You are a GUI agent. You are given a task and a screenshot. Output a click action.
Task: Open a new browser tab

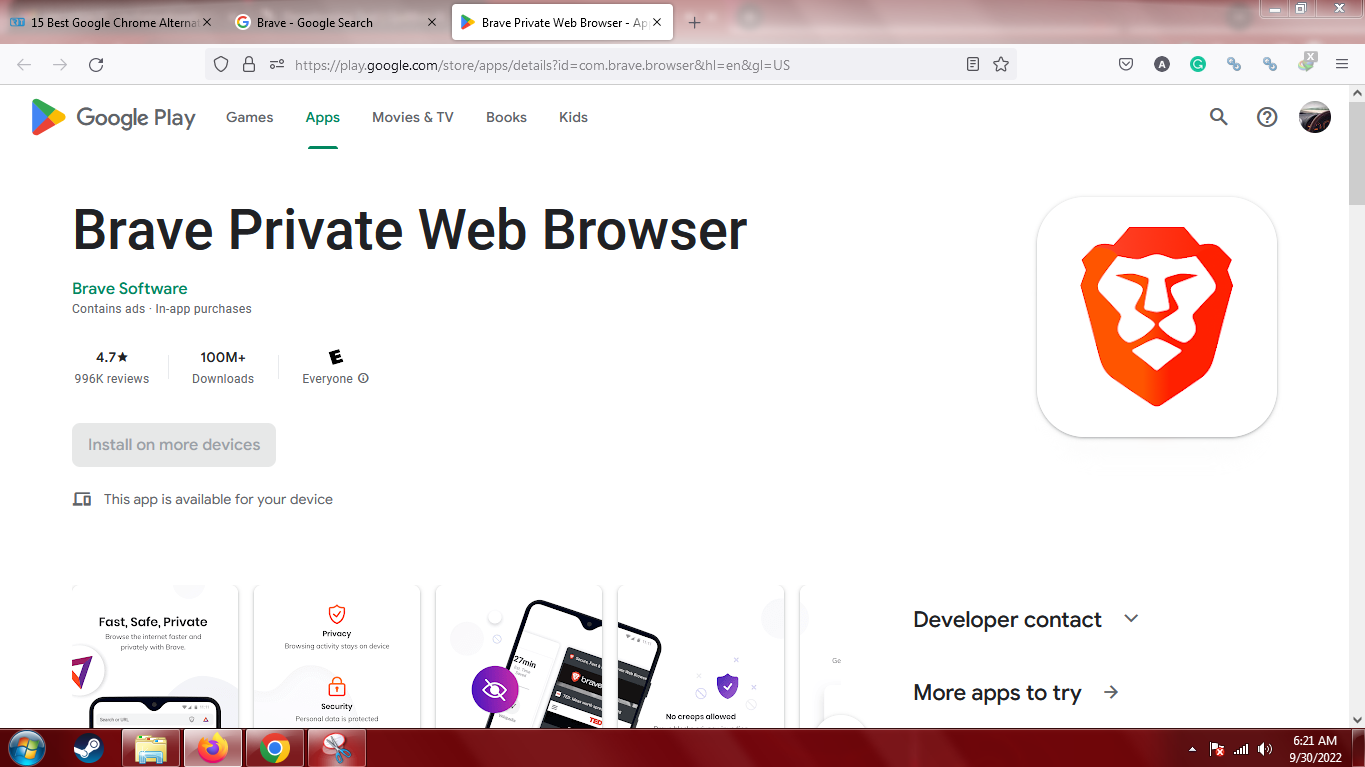(x=695, y=22)
